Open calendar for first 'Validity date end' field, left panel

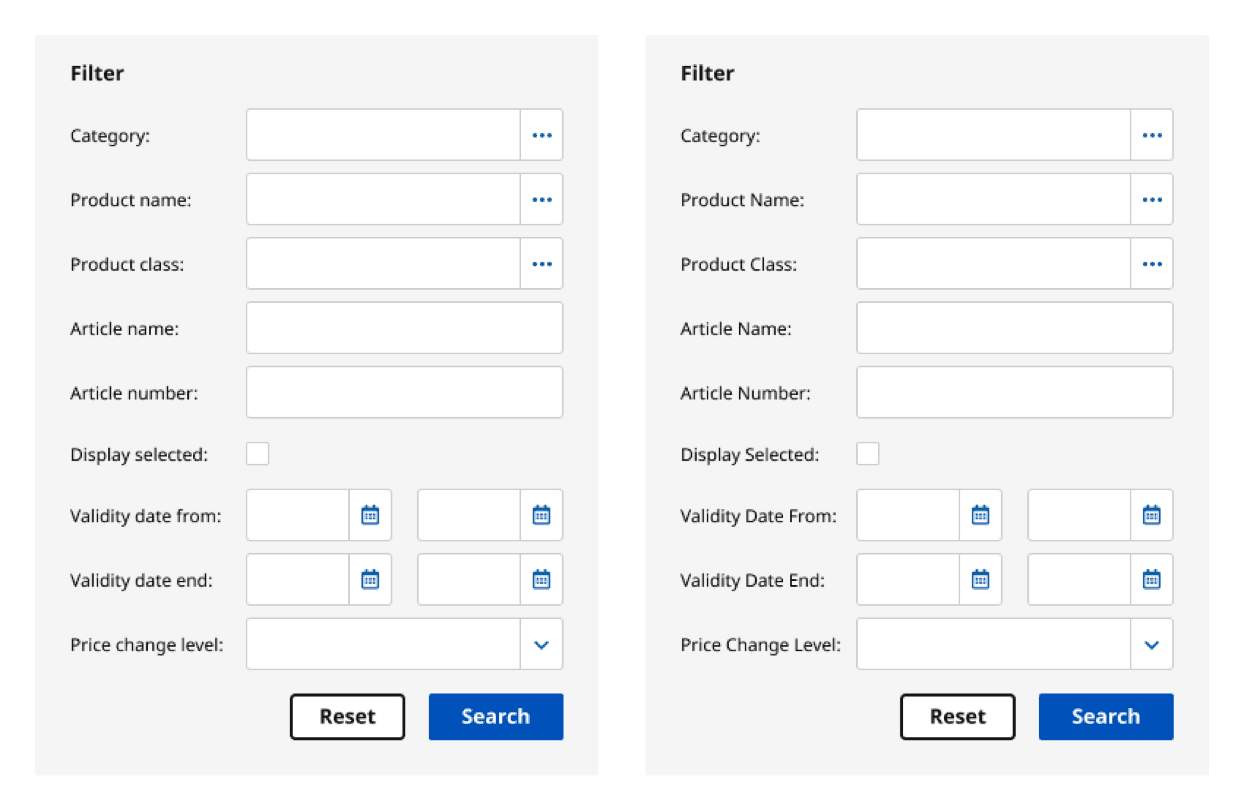(370, 579)
